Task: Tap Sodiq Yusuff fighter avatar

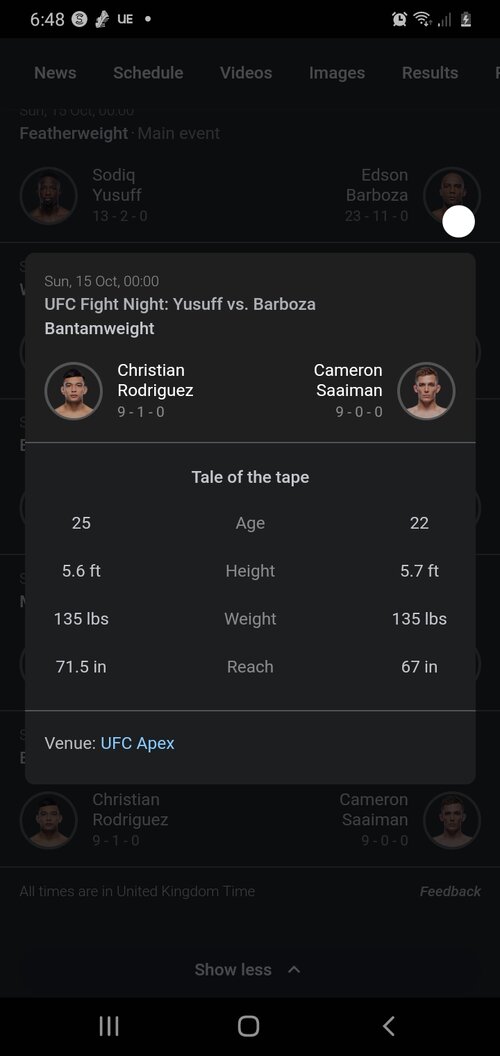Action: pos(48,195)
